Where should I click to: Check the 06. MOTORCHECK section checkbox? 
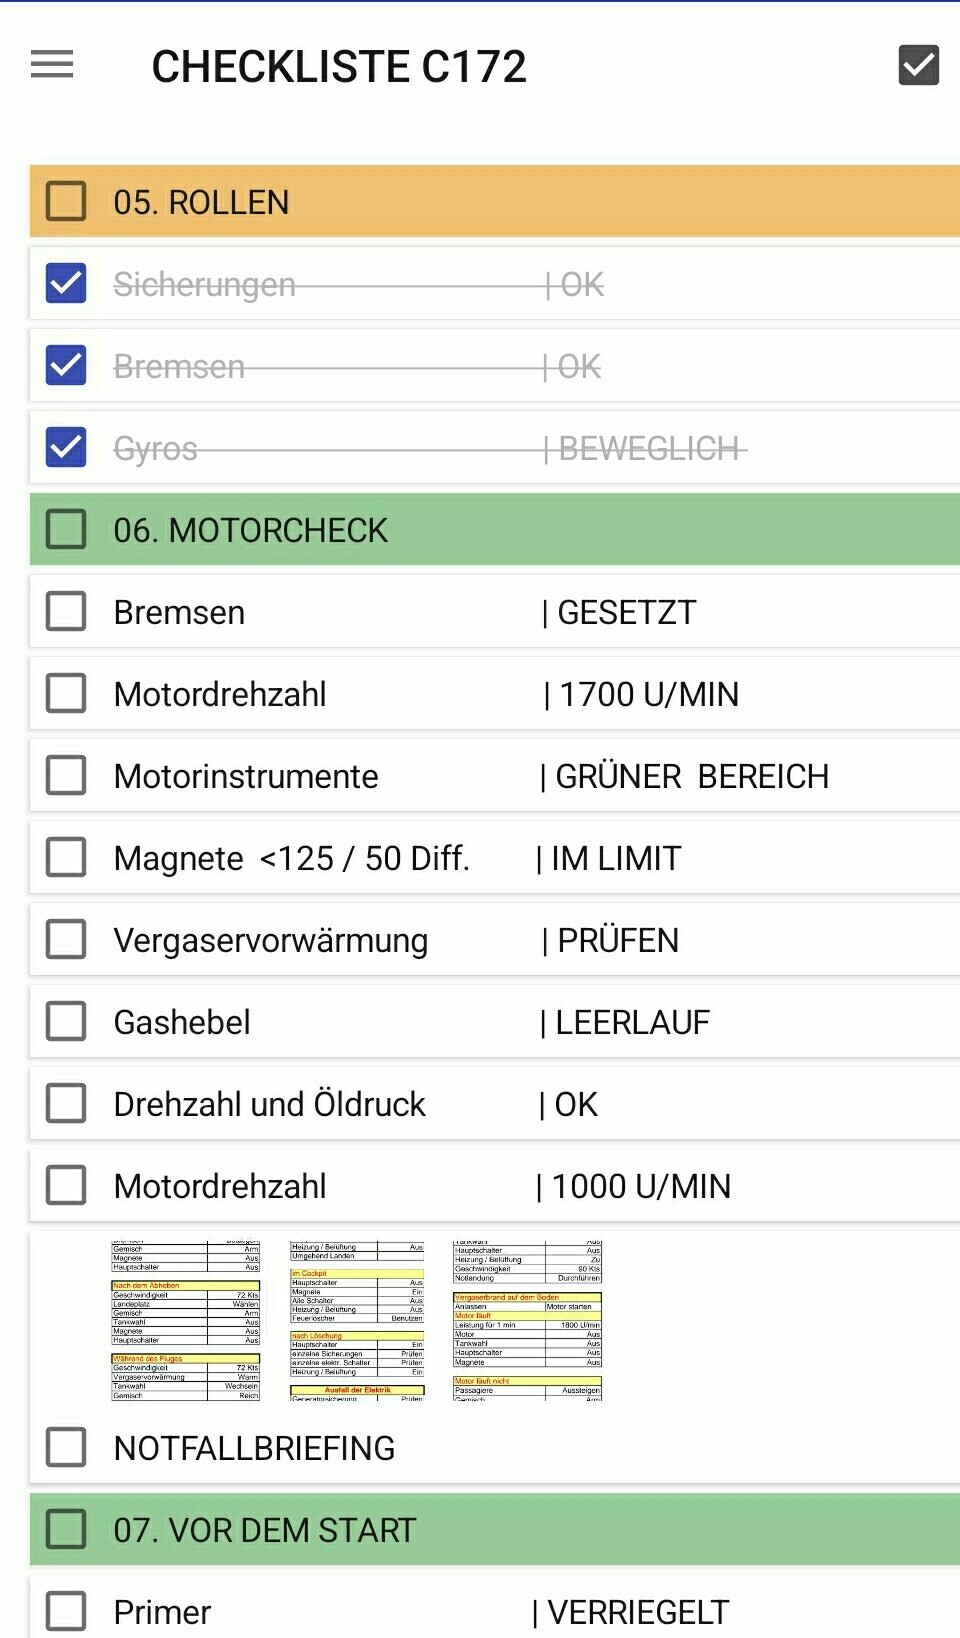click(66, 530)
